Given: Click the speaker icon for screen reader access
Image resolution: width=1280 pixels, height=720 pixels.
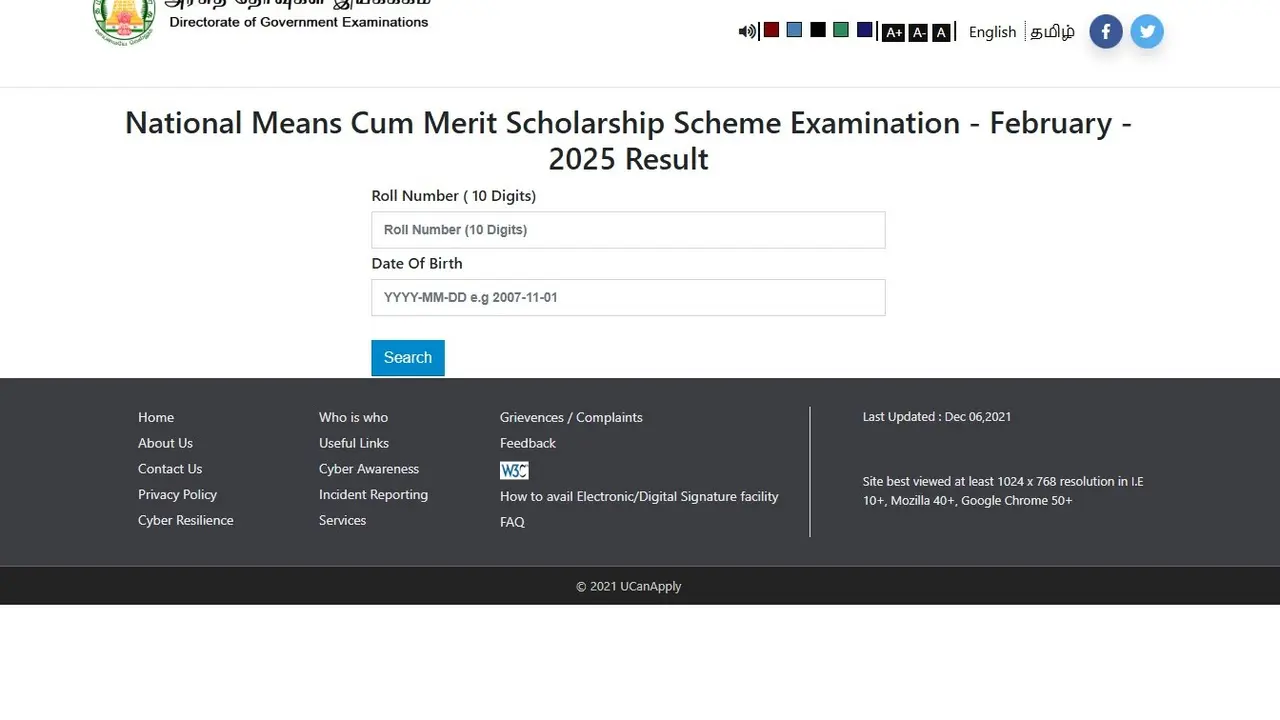Looking at the screenshot, I should (x=746, y=31).
